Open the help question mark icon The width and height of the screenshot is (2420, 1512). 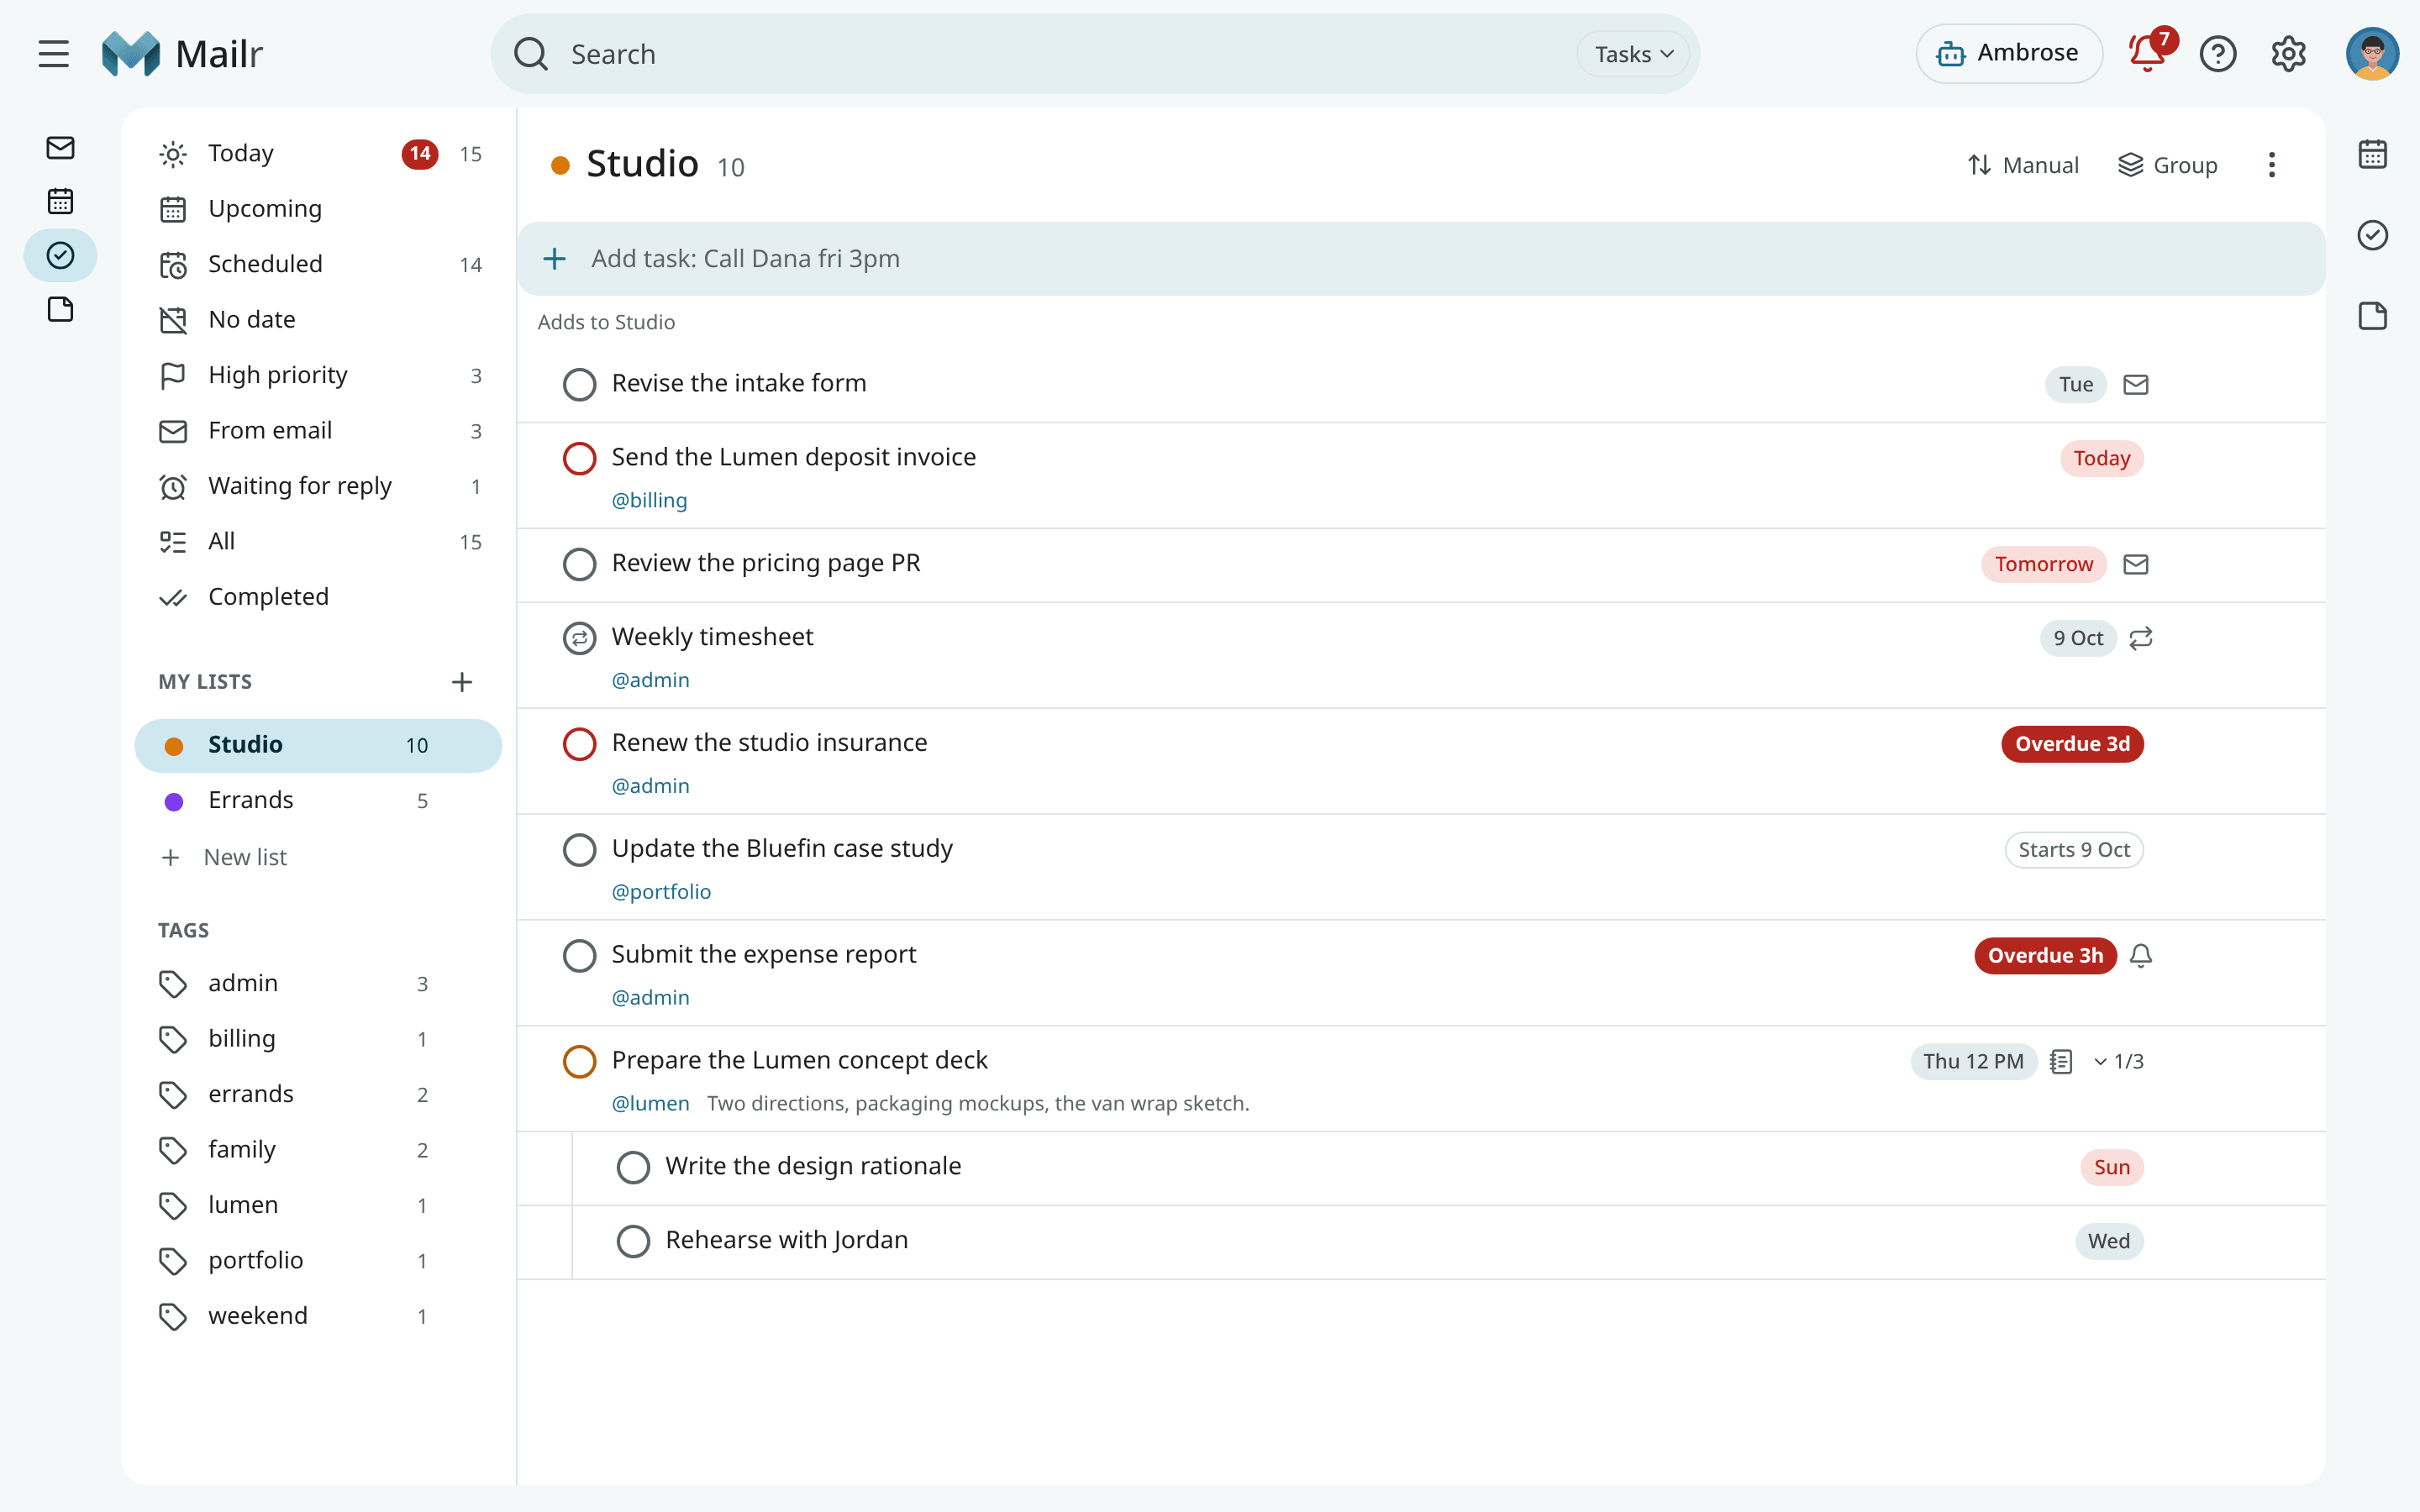coord(2217,54)
